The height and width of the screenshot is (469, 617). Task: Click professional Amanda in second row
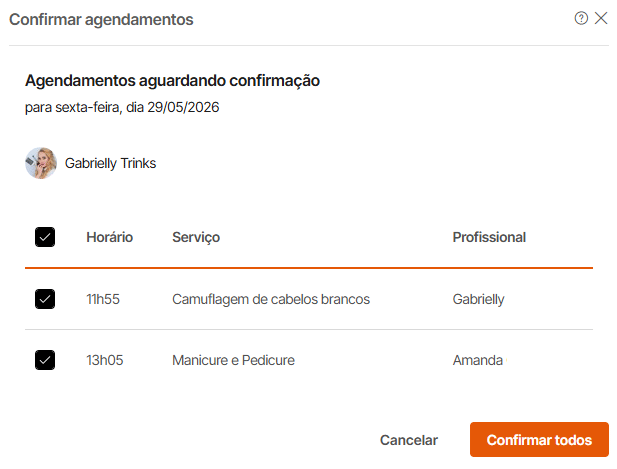[478, 360]
